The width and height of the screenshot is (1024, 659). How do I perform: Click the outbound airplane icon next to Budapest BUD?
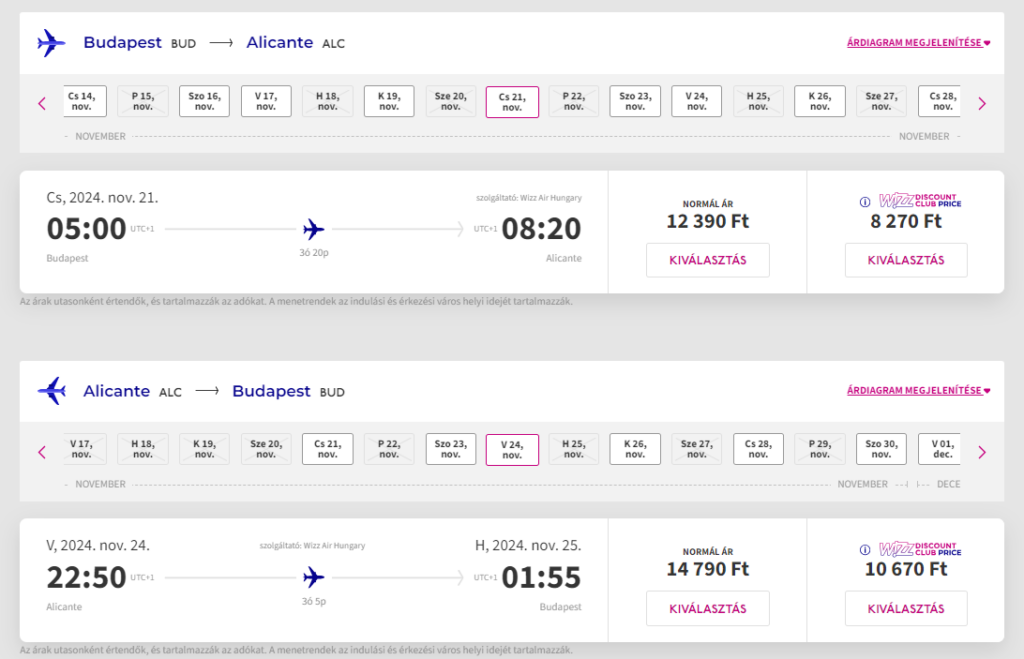tap(52, 43)
